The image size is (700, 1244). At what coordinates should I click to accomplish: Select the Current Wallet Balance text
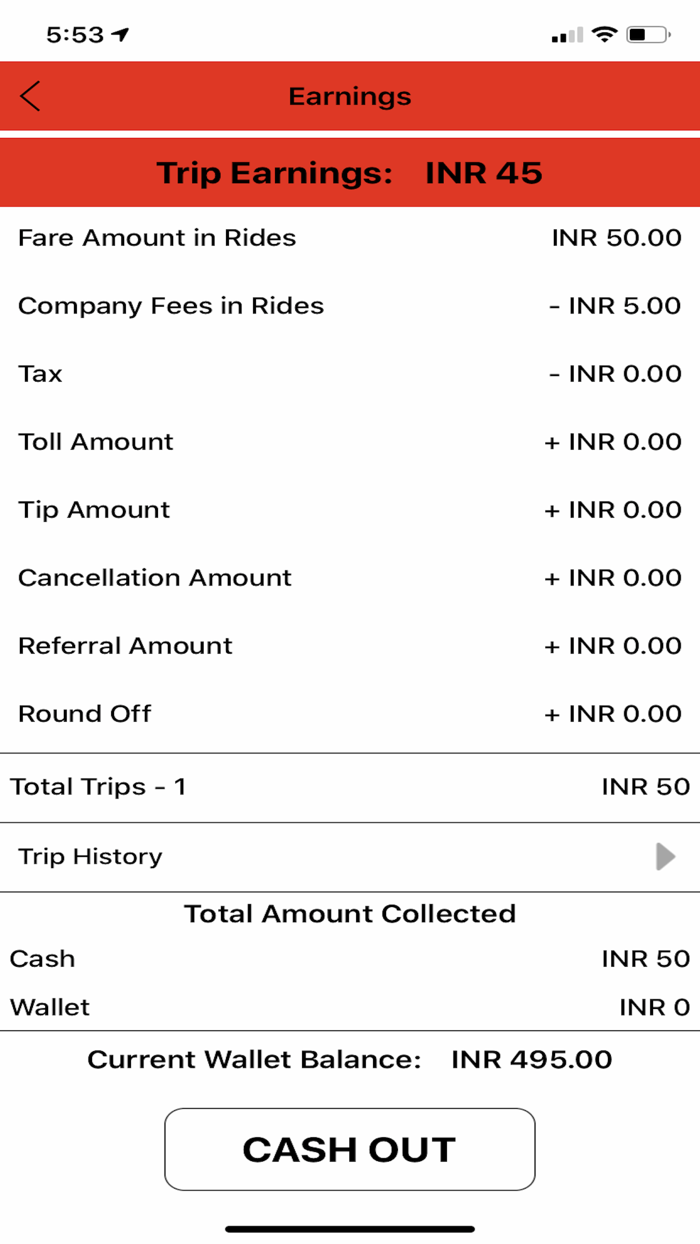coord(350,1059)
